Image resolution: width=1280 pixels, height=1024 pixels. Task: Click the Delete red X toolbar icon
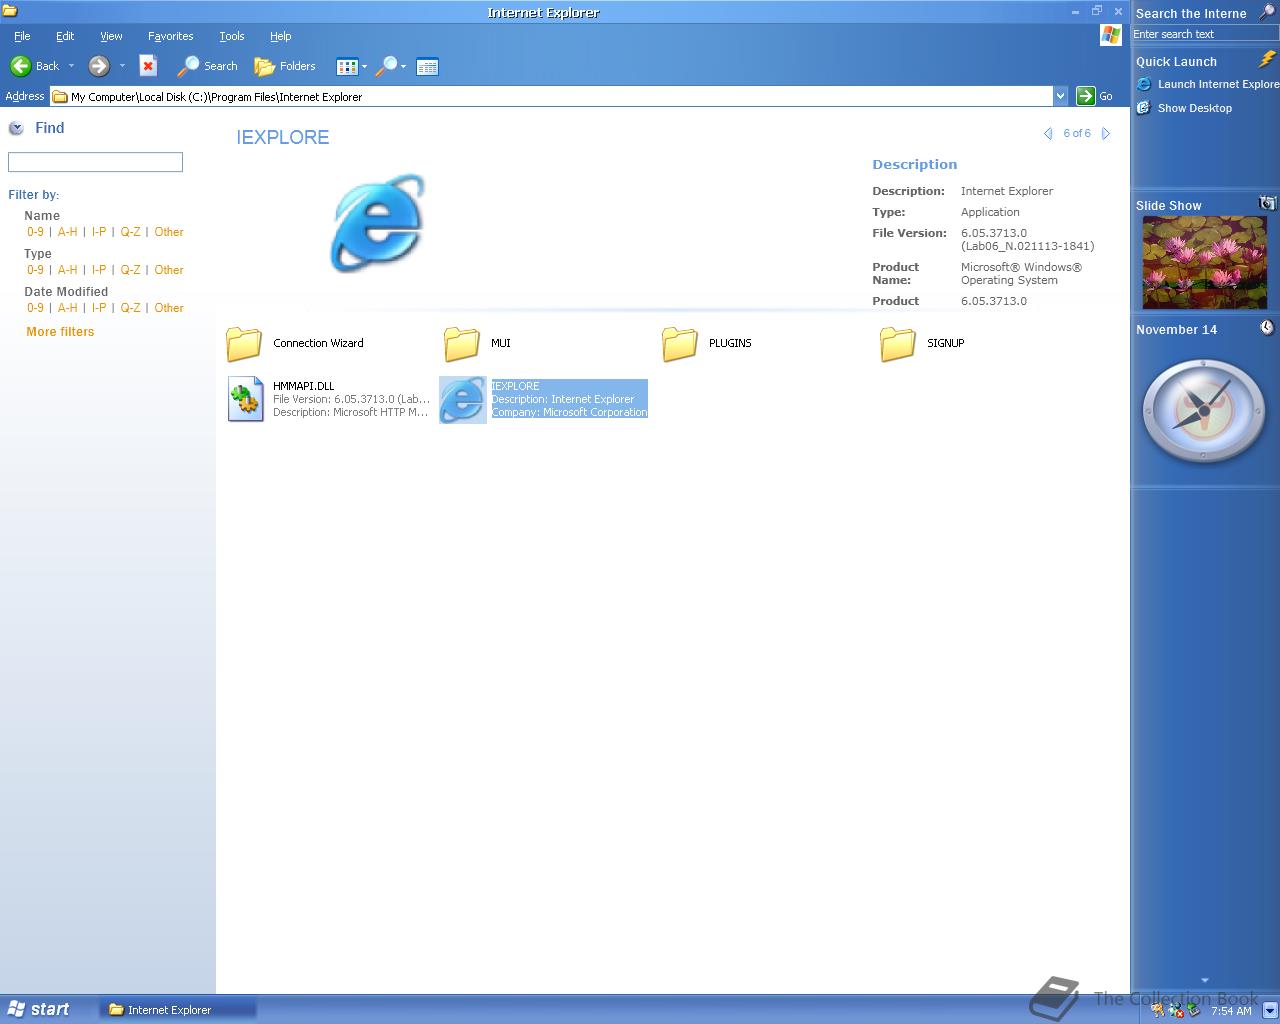[148, 66]
